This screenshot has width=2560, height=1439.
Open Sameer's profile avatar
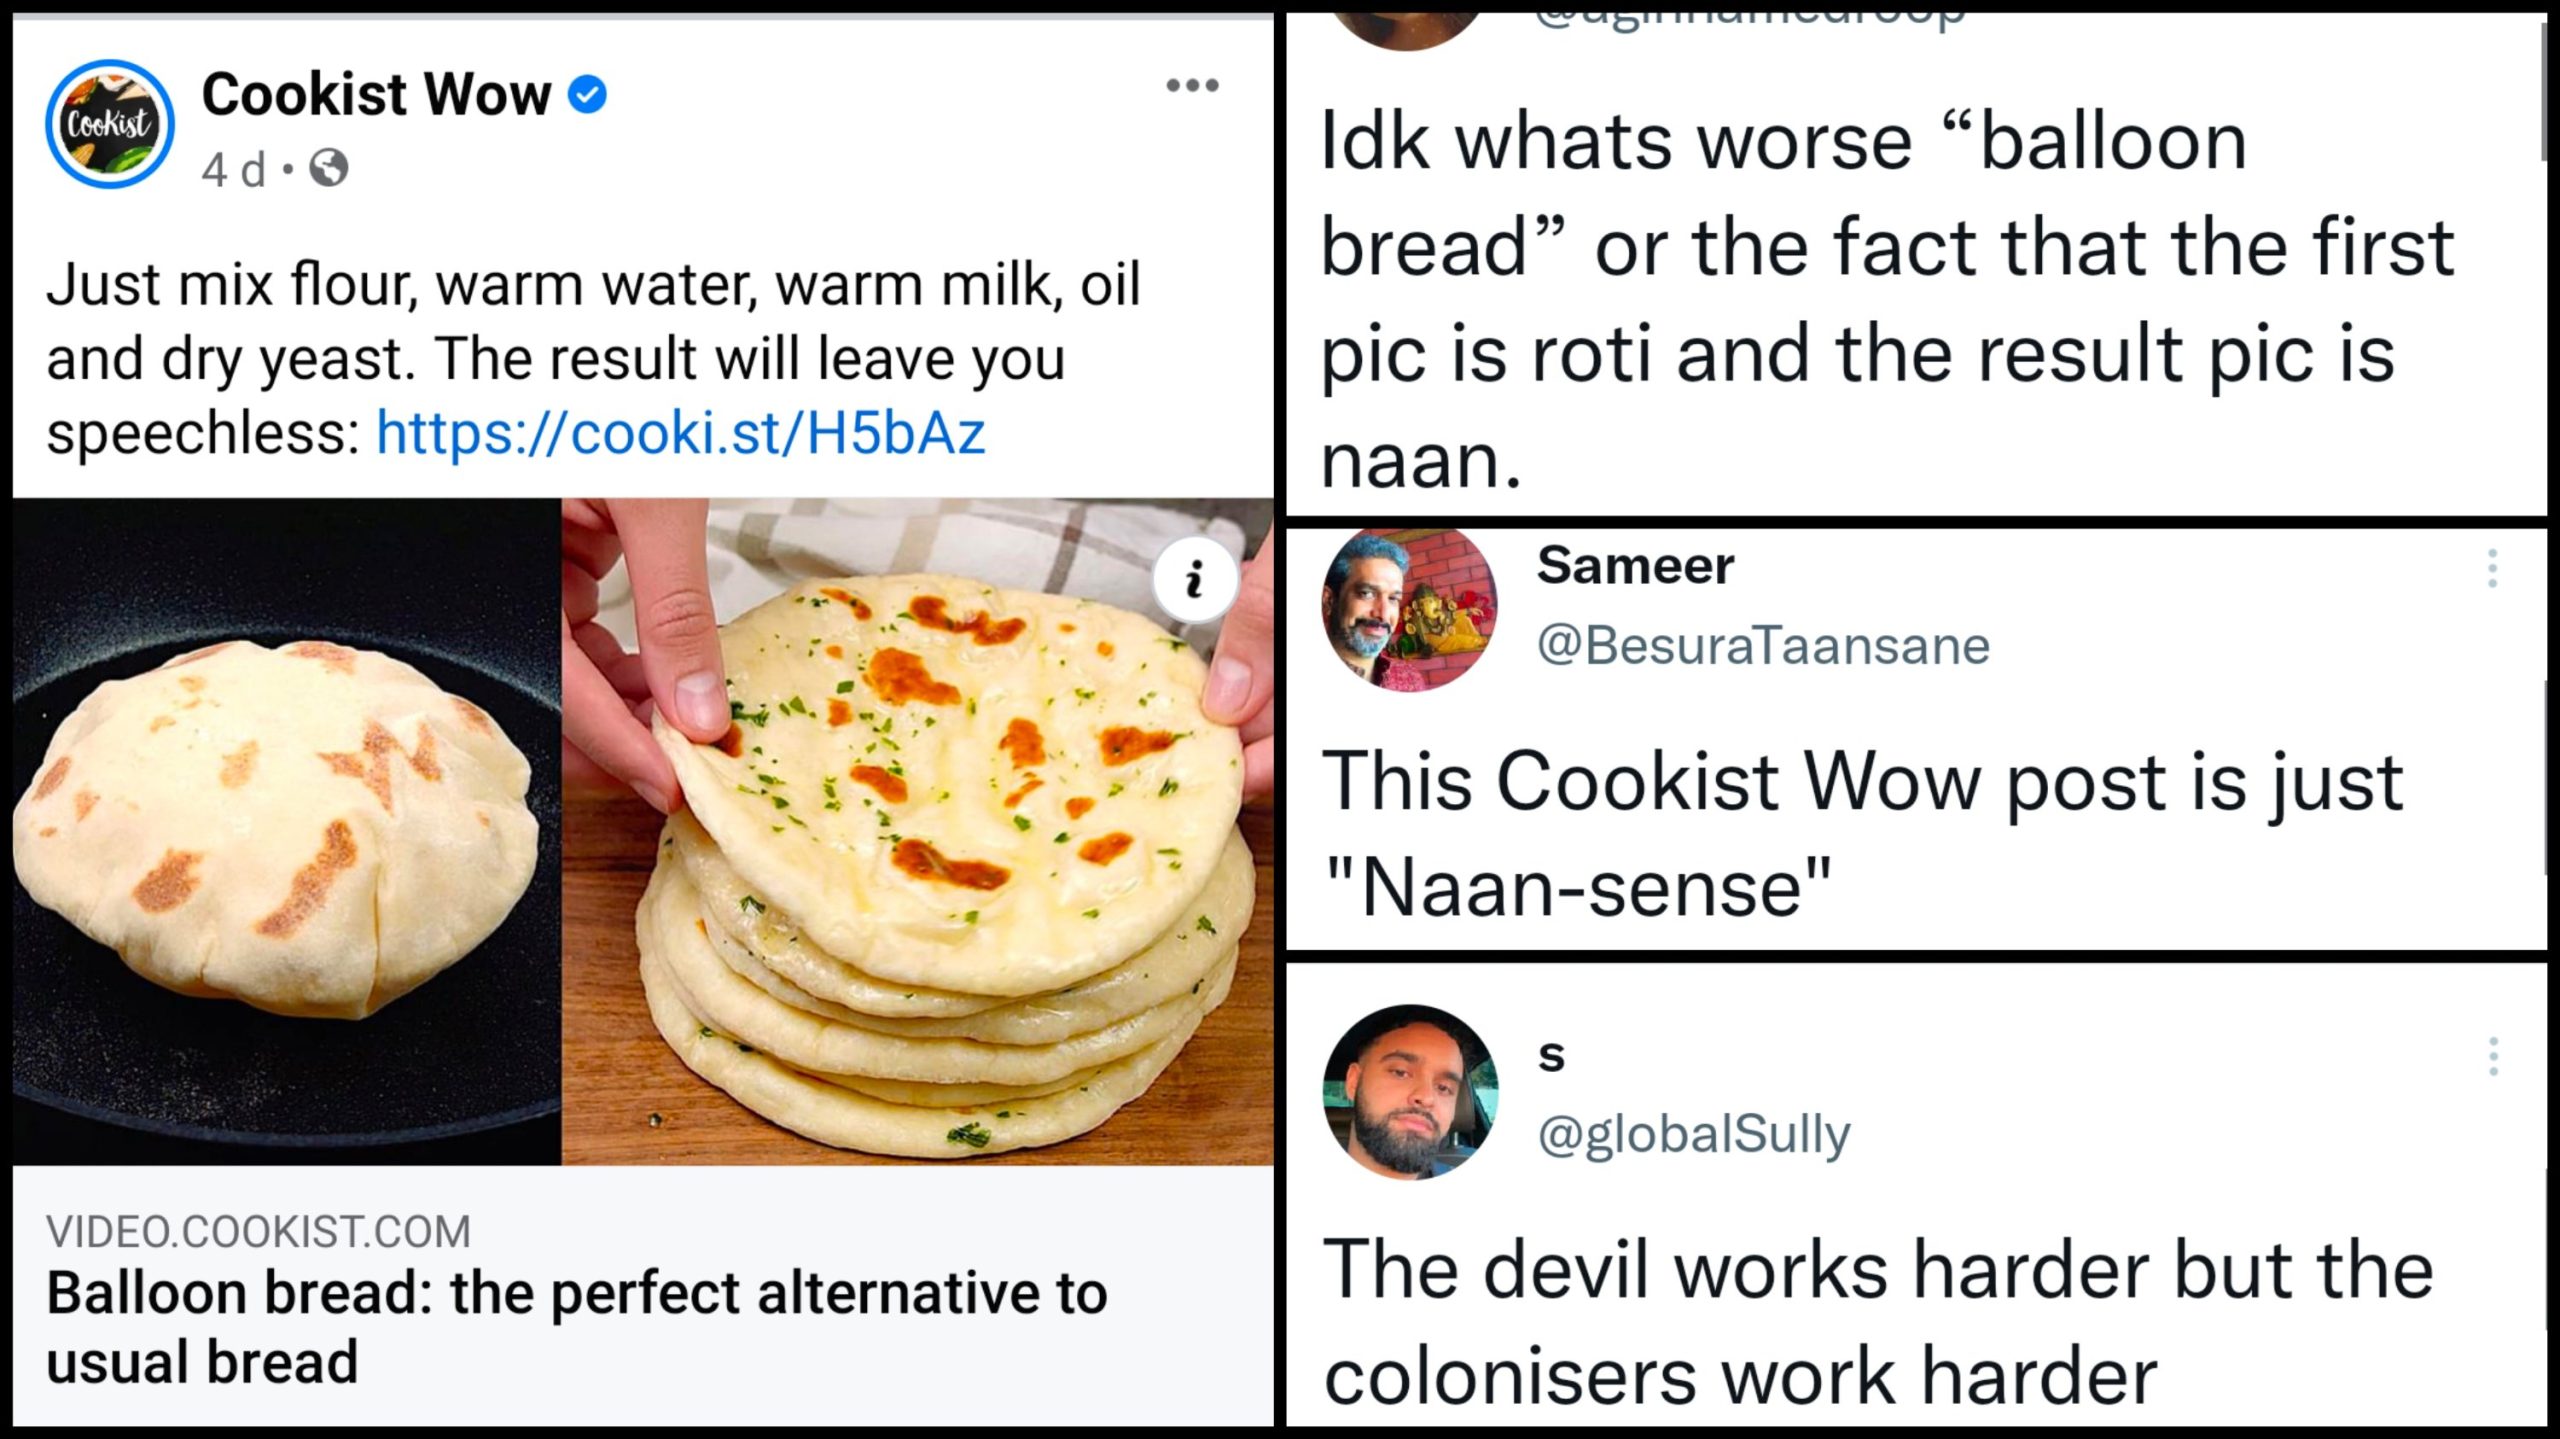[x=1409, y=610]
